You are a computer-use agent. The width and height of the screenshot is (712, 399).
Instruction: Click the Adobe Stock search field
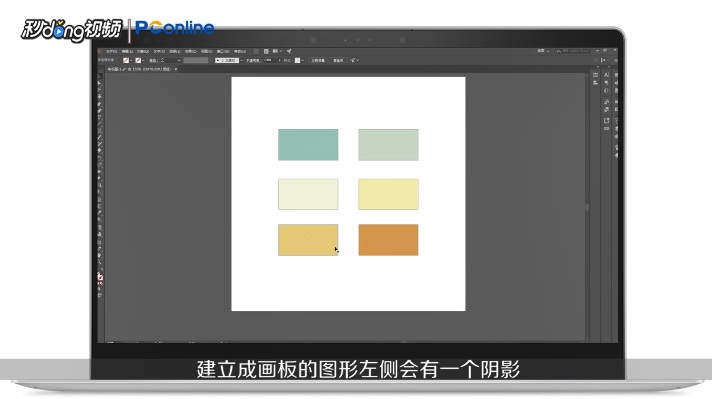pos(573,51)
